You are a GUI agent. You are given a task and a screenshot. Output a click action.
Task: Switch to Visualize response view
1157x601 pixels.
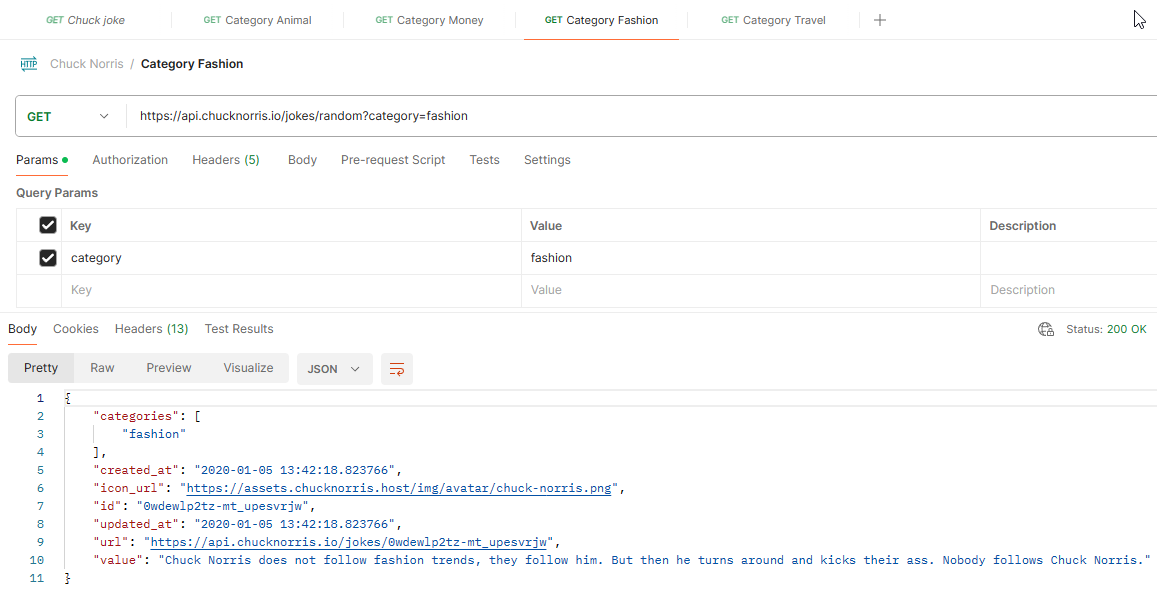point(248,368)
